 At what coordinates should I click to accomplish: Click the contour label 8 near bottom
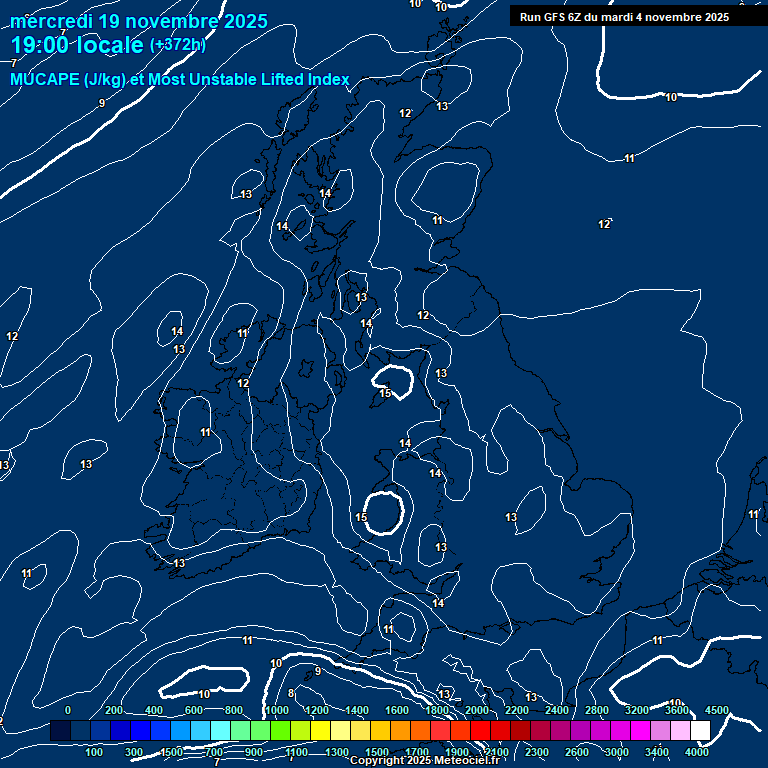291,693
